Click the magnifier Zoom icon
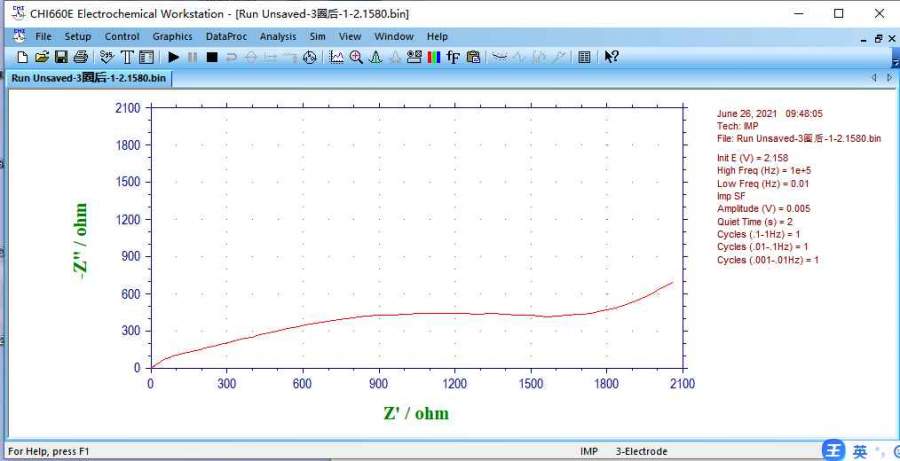The image size is (900, 461). [356, 57]
